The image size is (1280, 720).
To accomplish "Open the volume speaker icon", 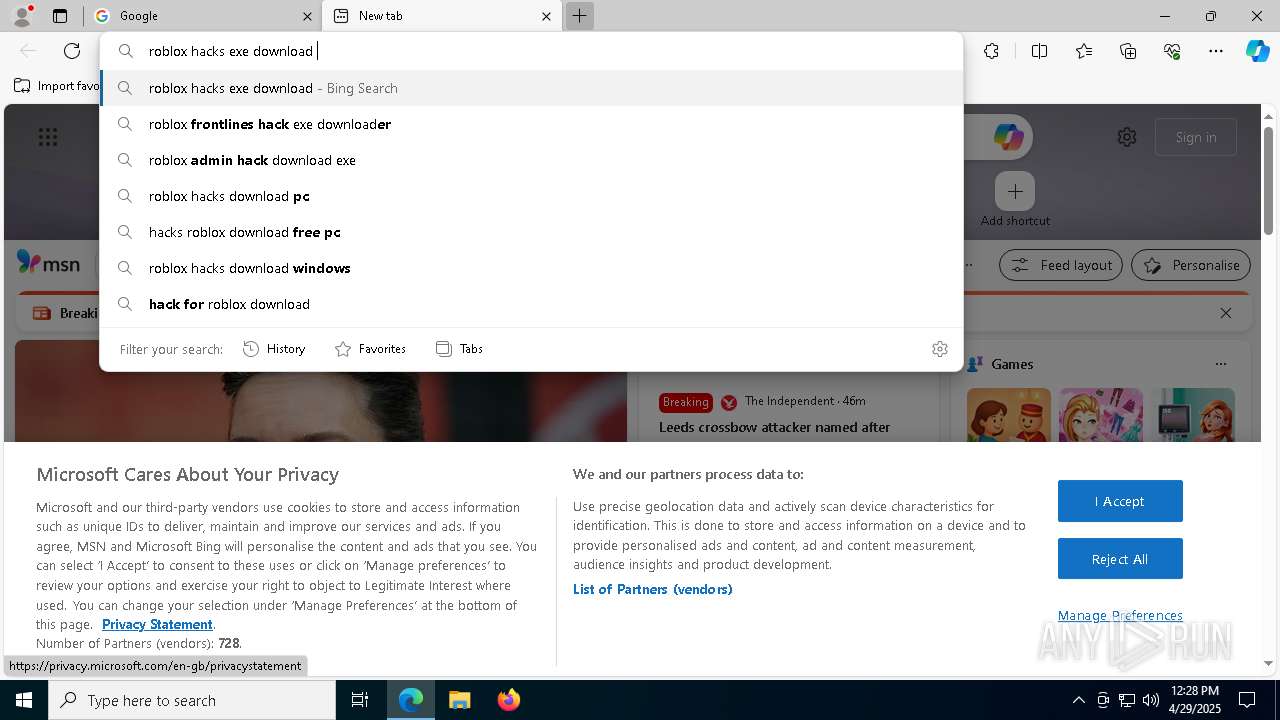I will (1151, 700).
